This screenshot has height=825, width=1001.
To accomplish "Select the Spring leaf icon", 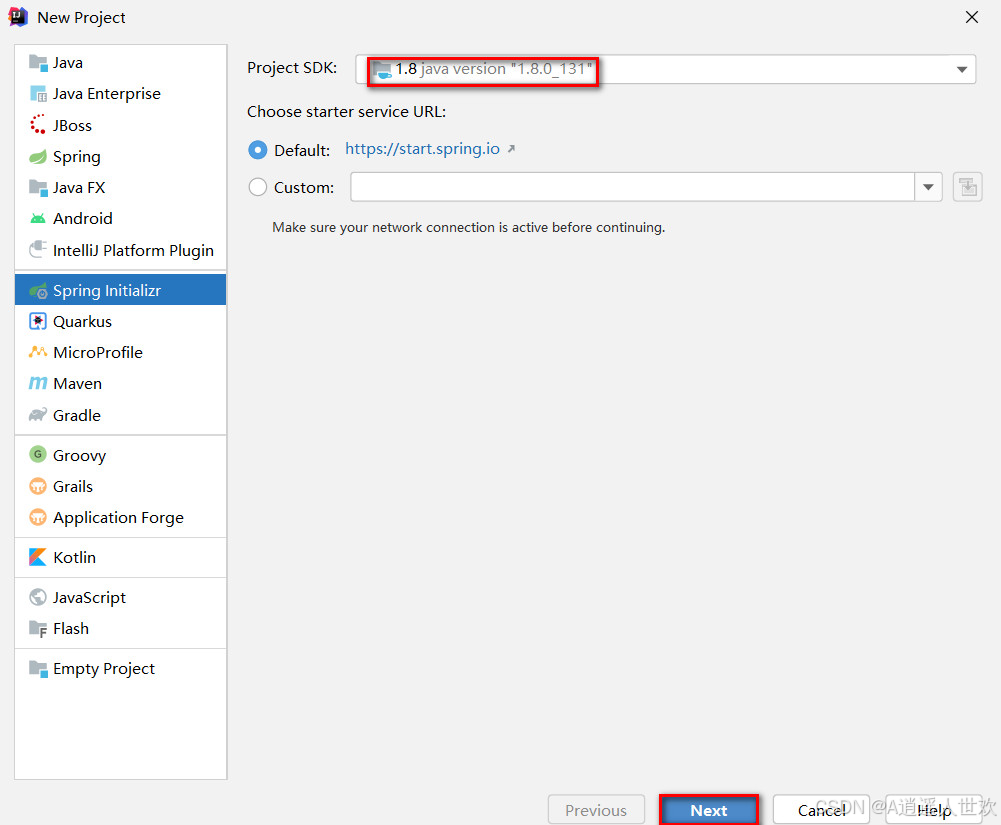I will (x=38, y=156).
